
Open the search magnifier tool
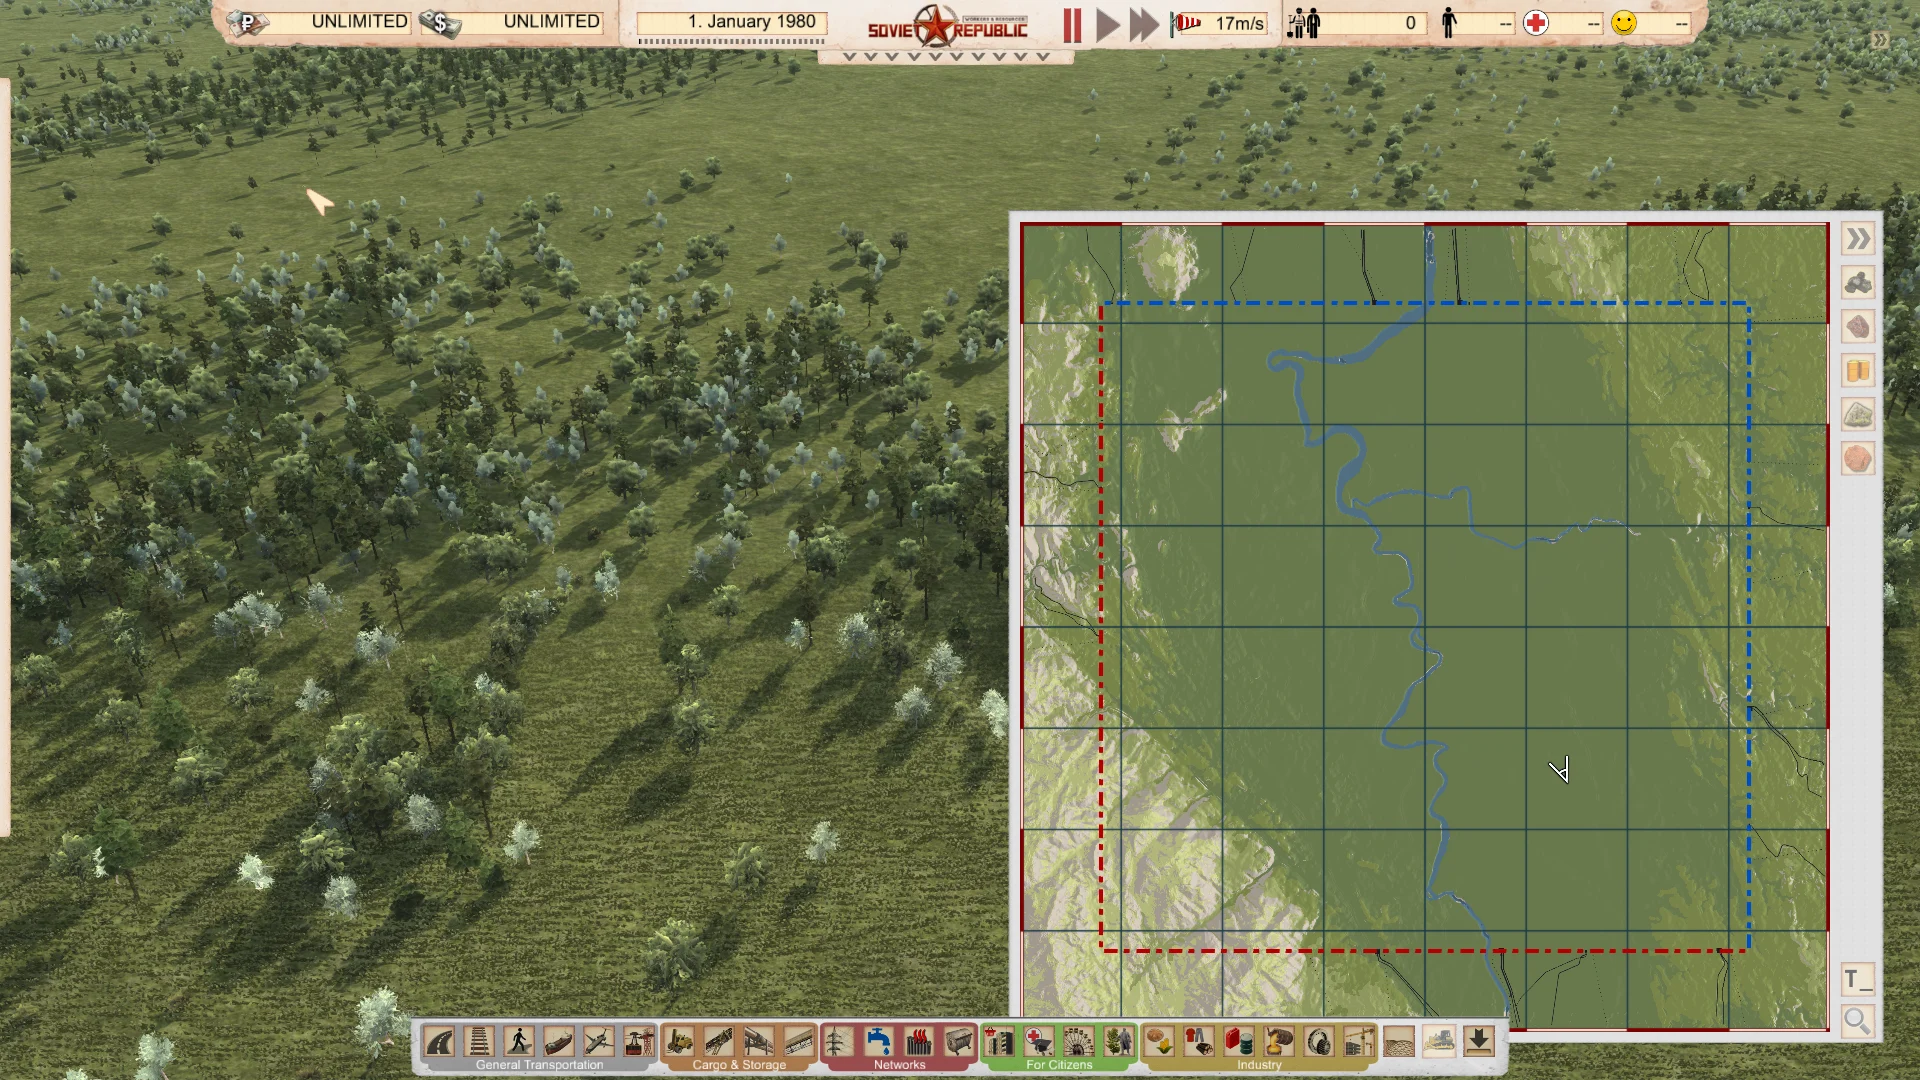pyautogui.click(x=1857, y=1021)
